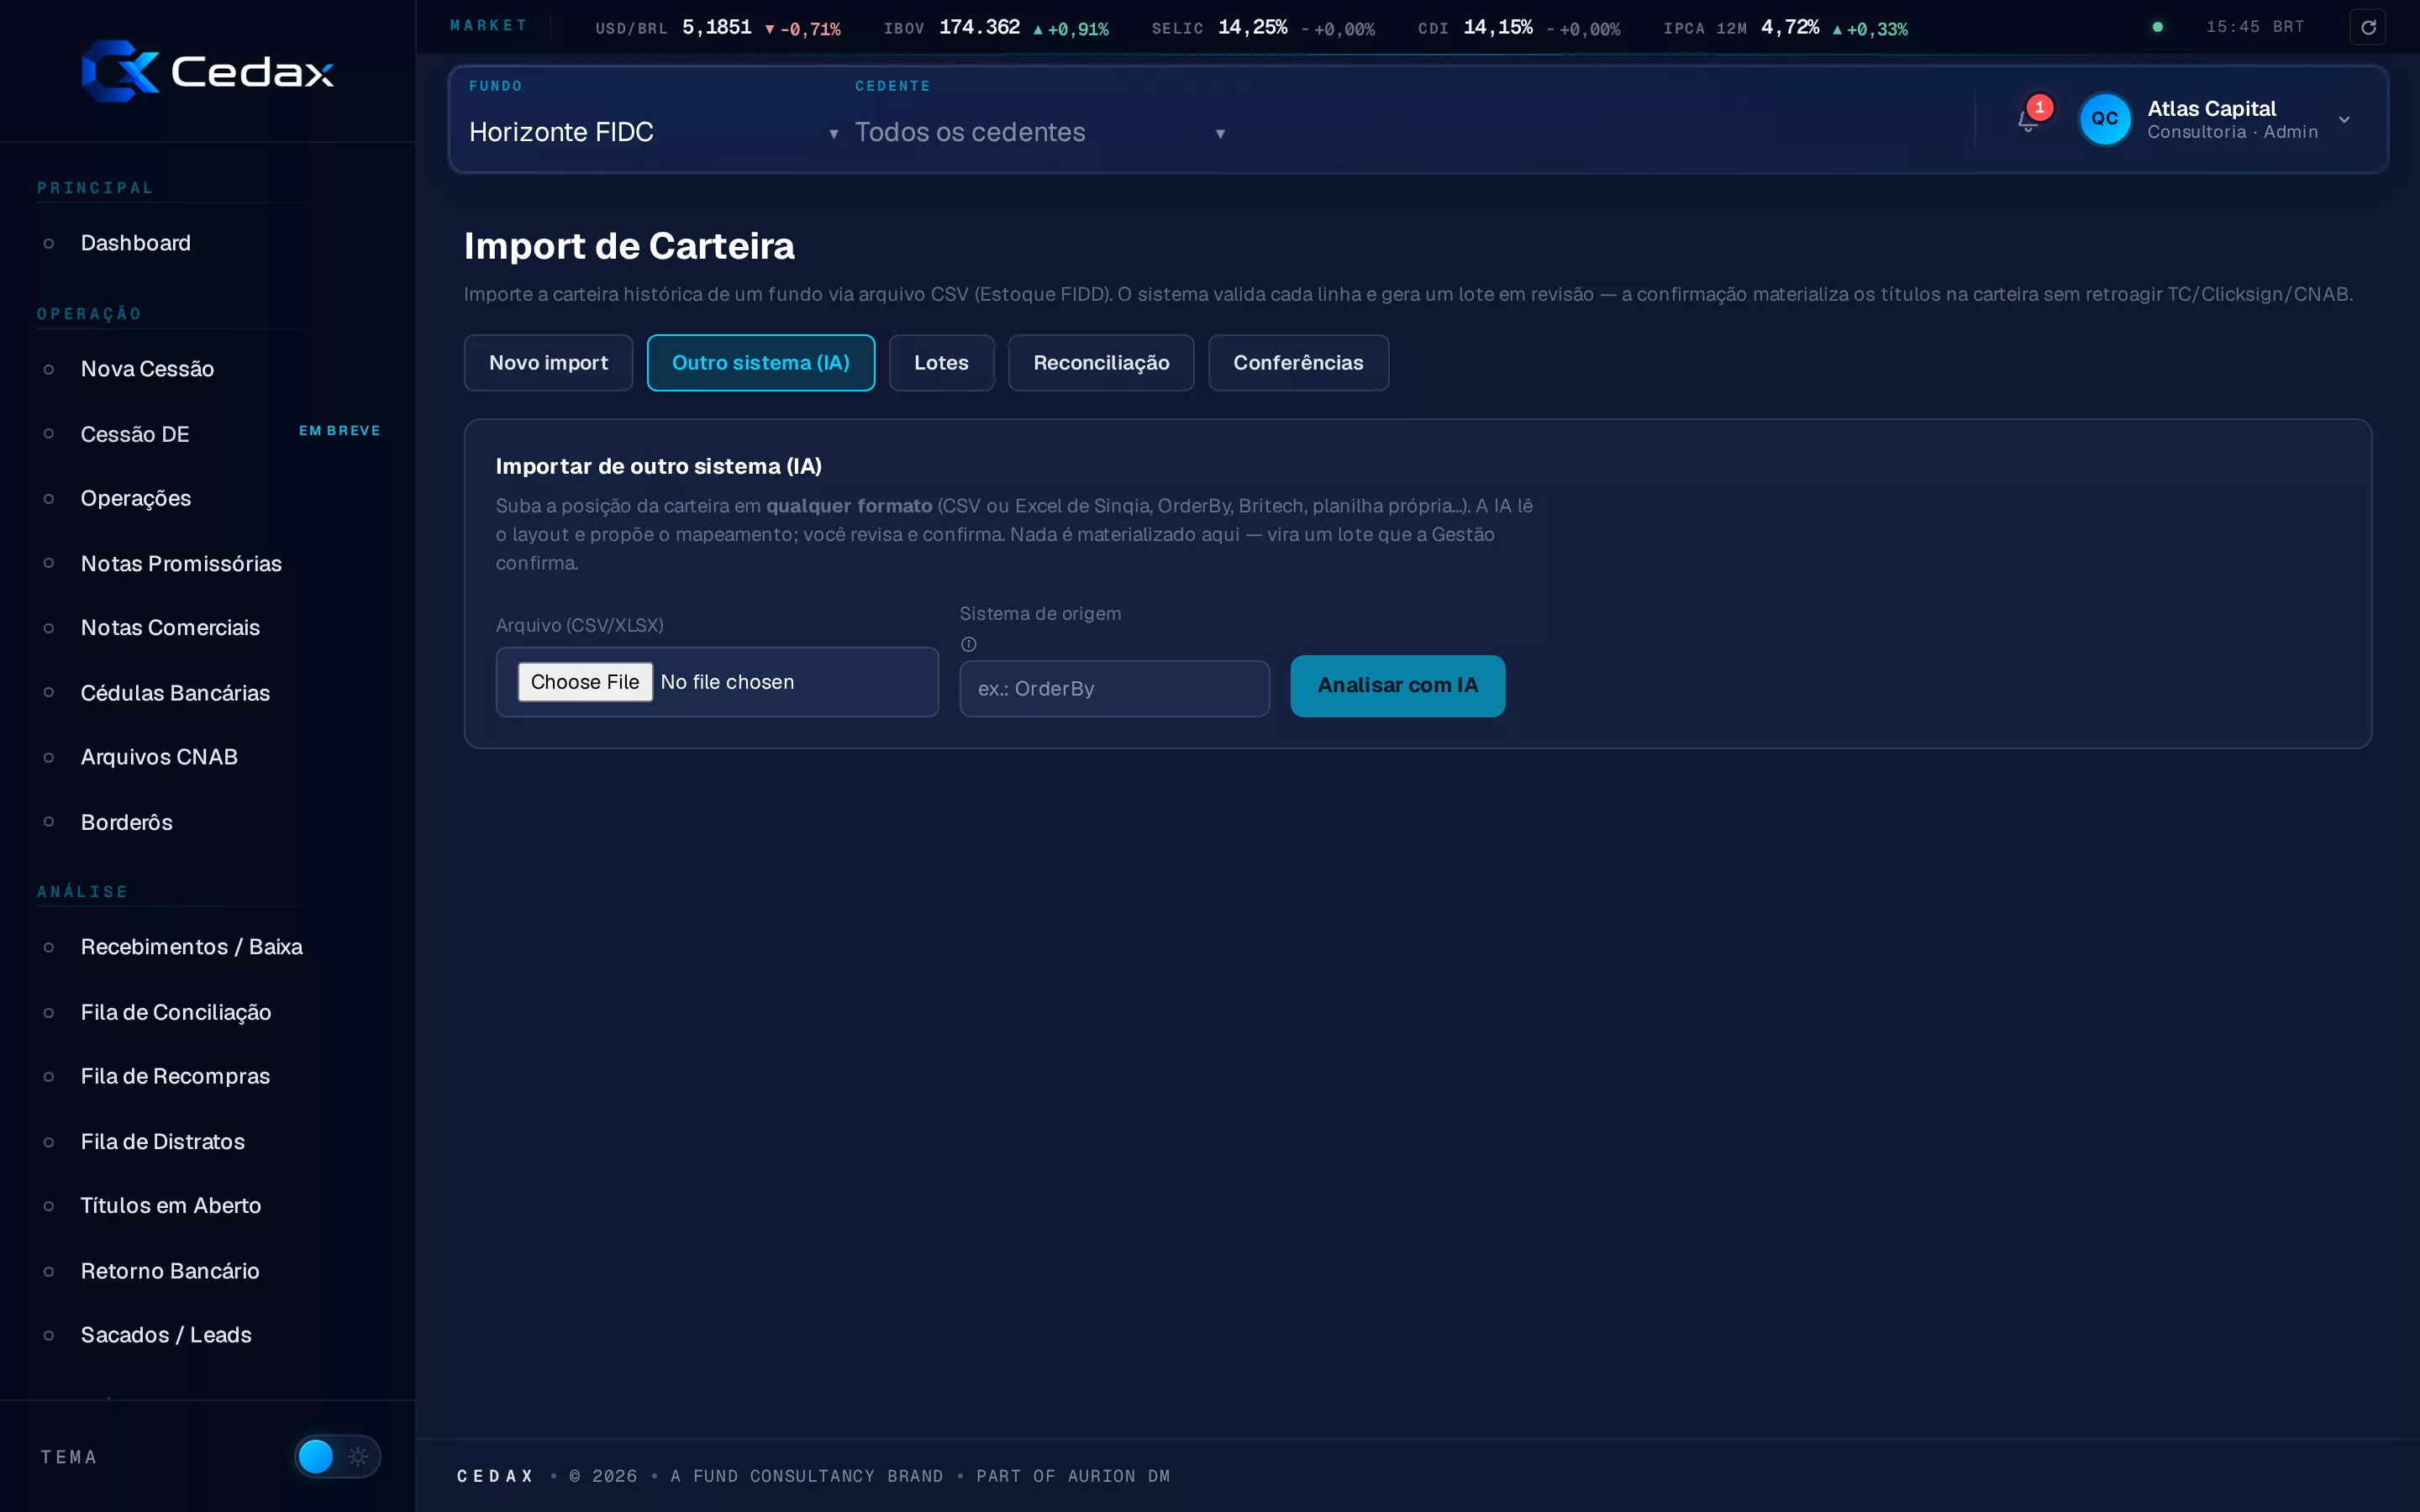Image resolution: width=2420 pixels, height=1512 pixels.
Task: Click the Choose File button
Action: pyautogui.click(x=585, y=682)
